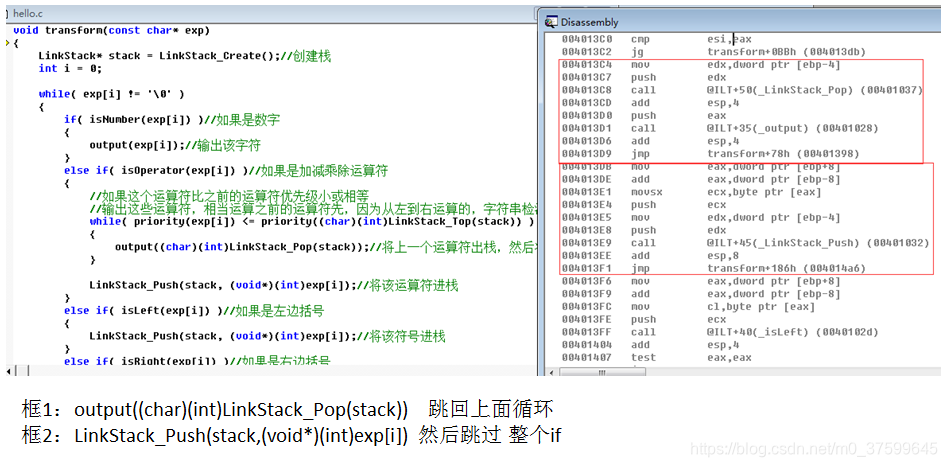This screenshot has width=947, height=467.
Task: Click disassembly row 004013FF call _isLeft
Action: tap(719, 332)
